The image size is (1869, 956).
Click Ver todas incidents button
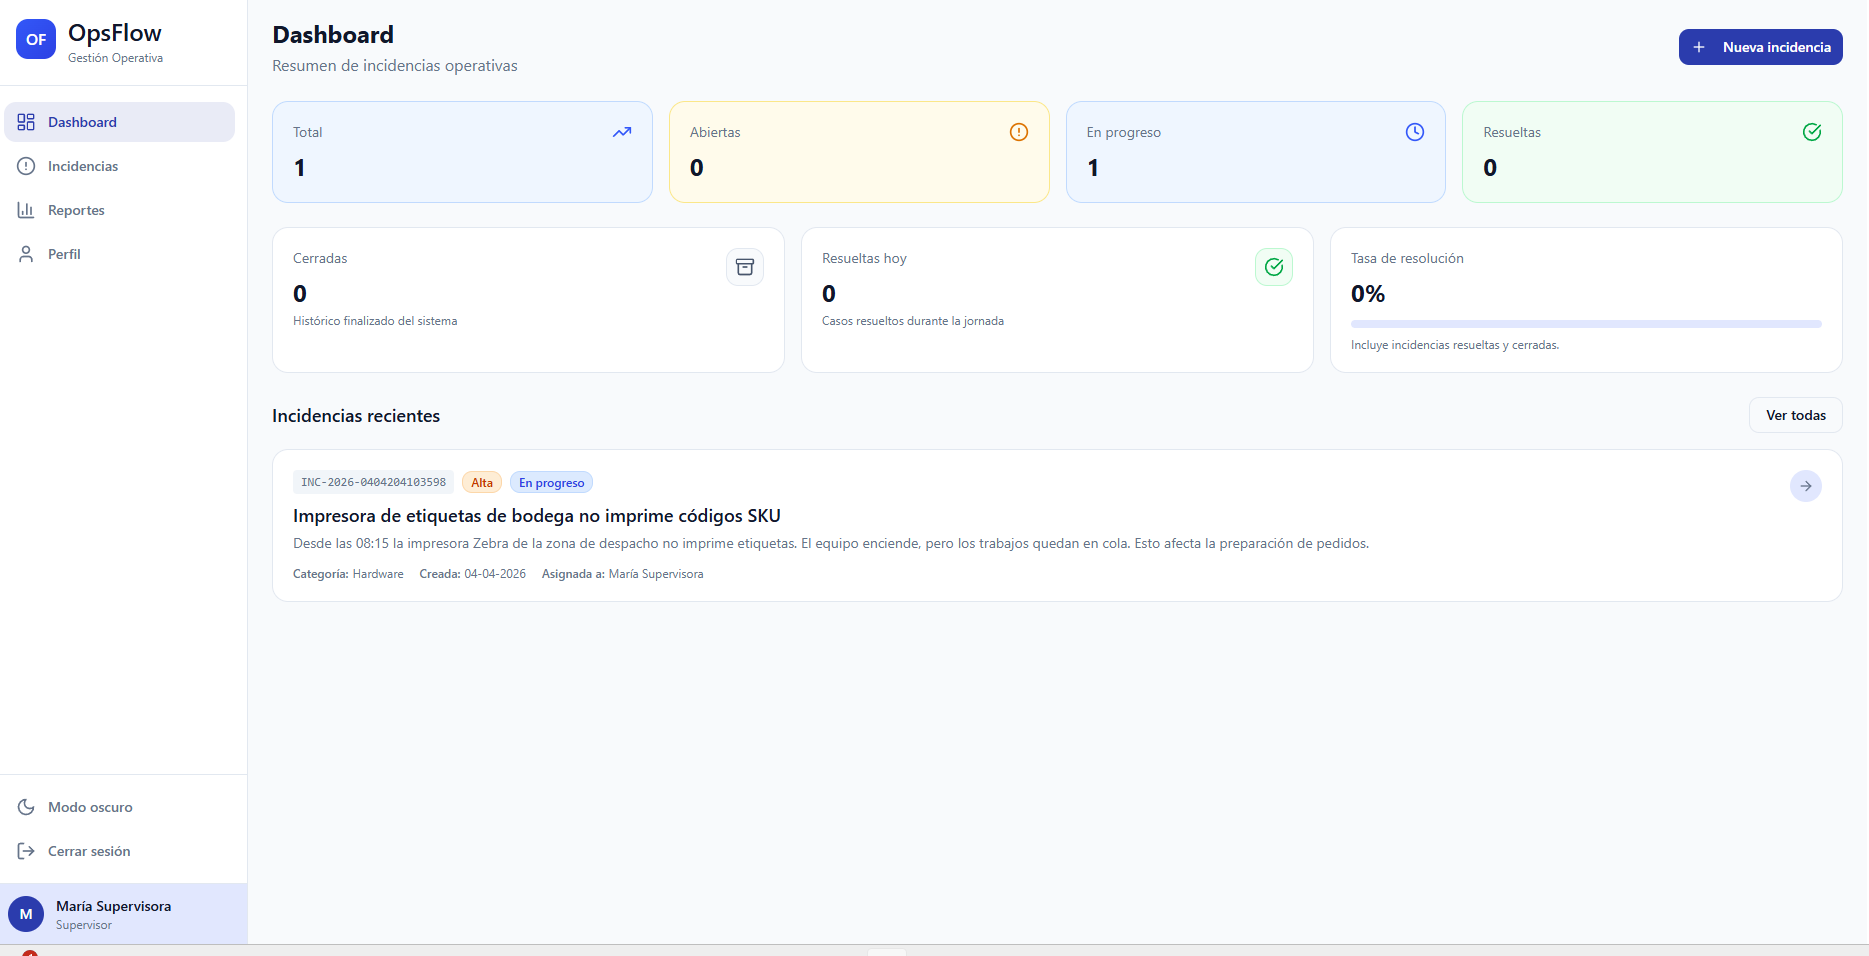click(x=1796, y=415)
